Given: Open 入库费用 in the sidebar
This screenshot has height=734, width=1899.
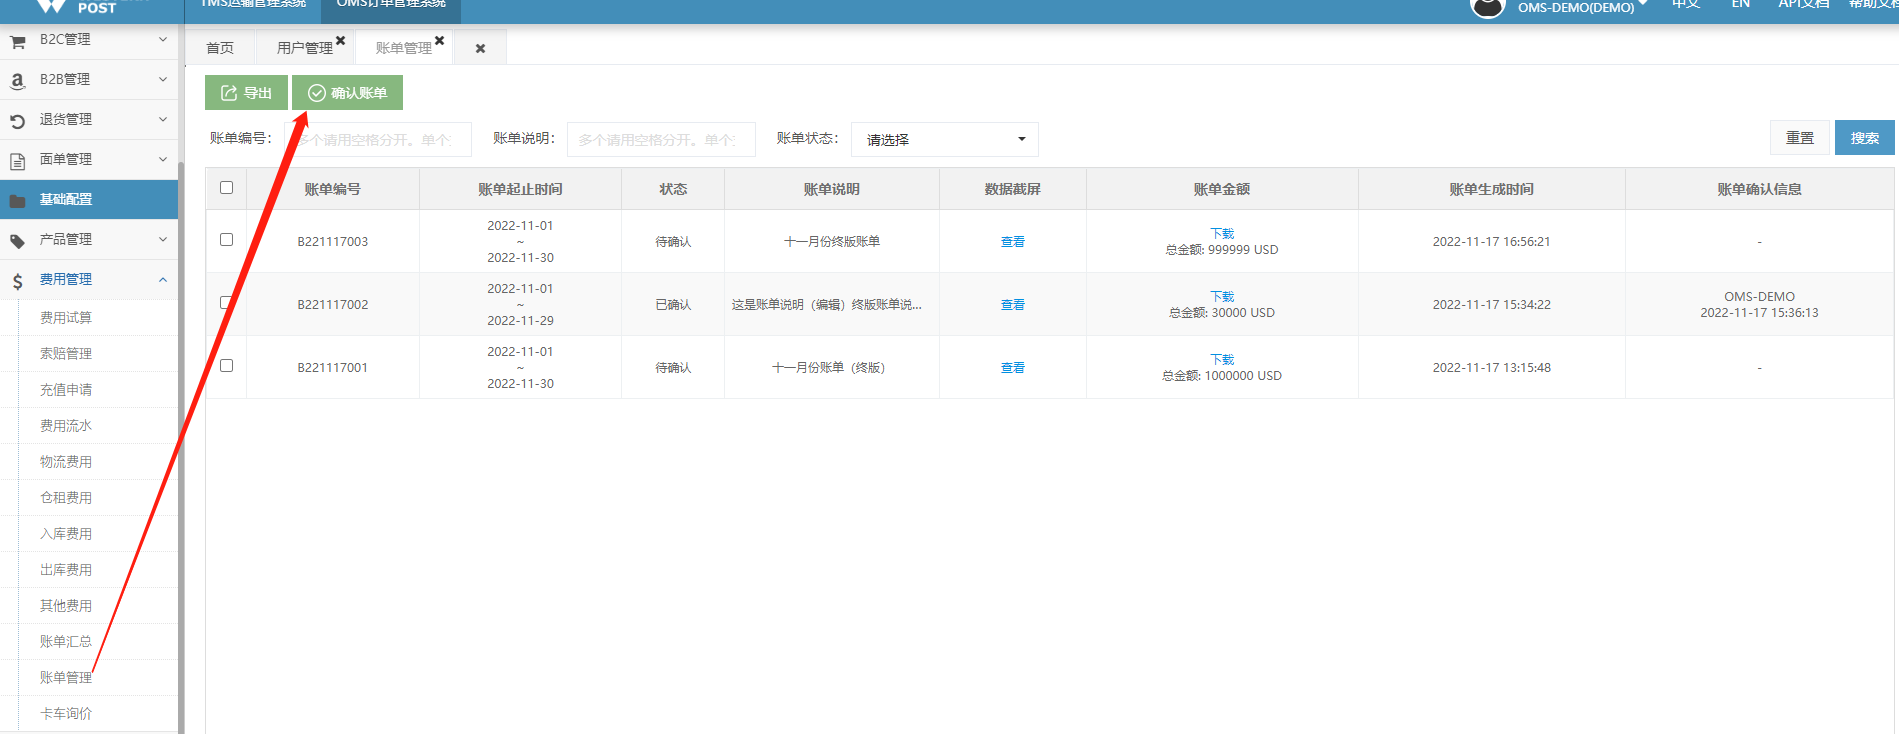Looking at the screenshot, I should [x=65, y=534].
